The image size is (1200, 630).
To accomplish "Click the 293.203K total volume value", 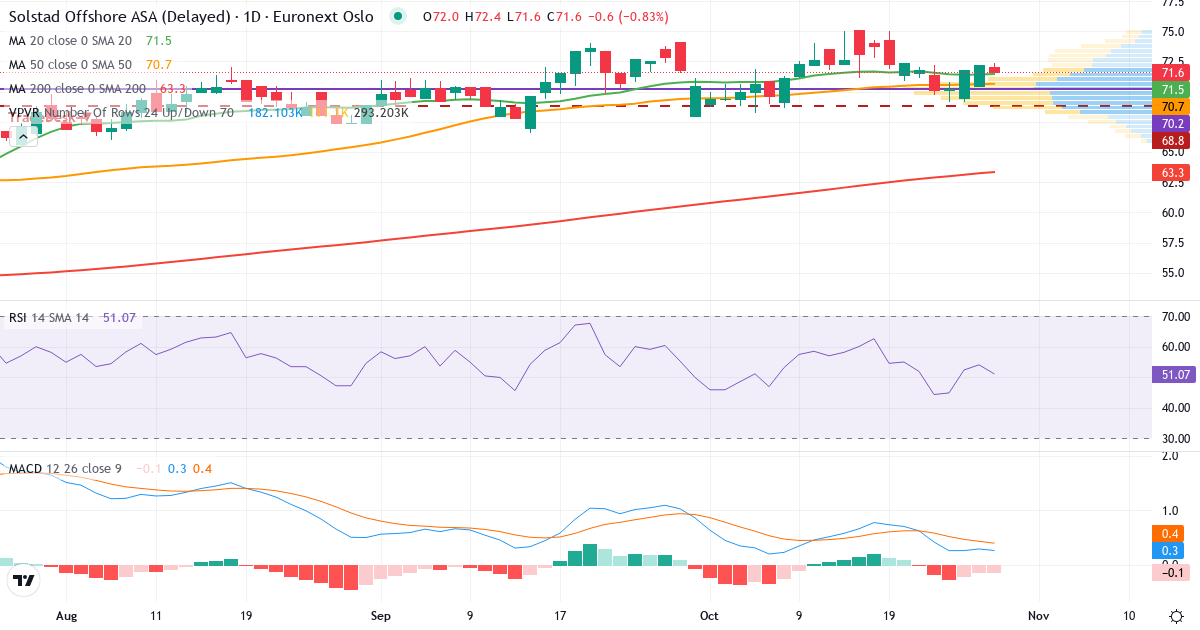I will point(381,113).
